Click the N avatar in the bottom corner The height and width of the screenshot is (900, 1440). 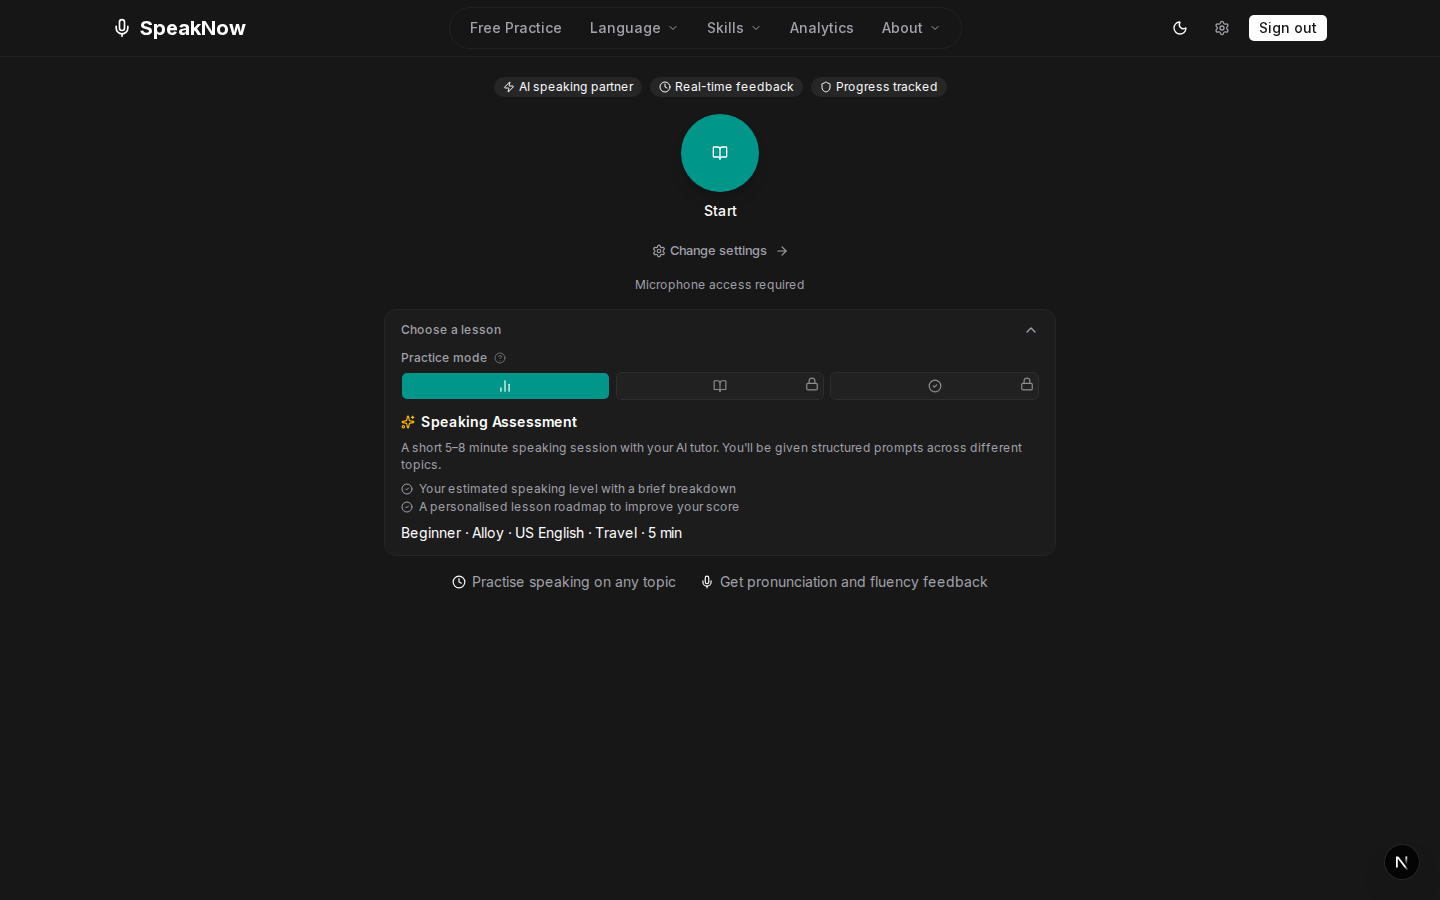1401,862
